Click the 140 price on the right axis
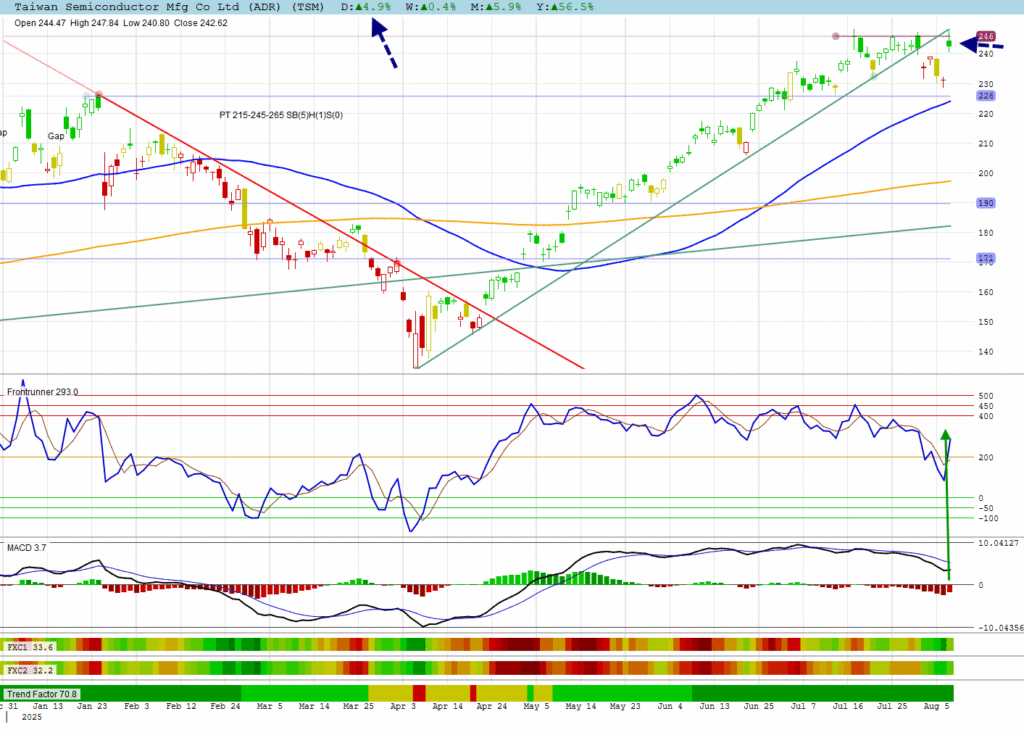The image size is (1024, 735). (985, 351)
